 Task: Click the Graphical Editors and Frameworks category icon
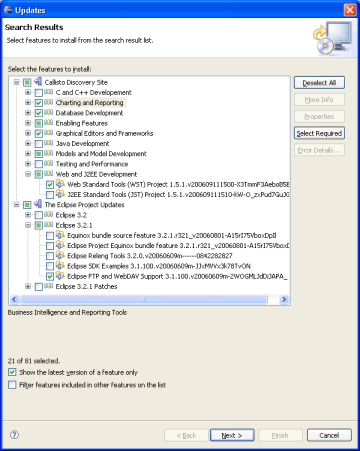tap(49, 133)
